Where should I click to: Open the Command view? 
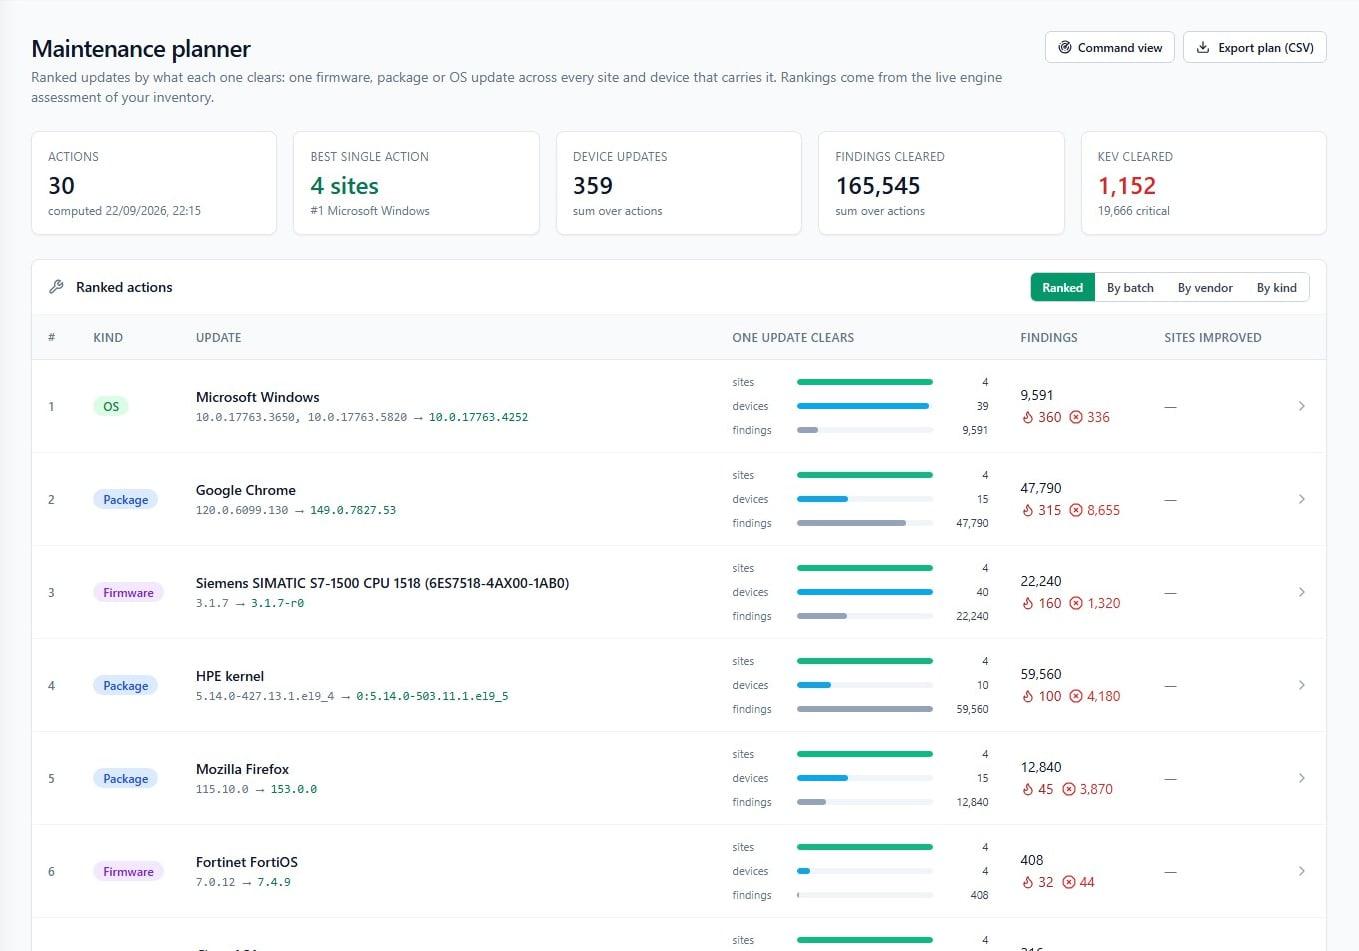1110,47
